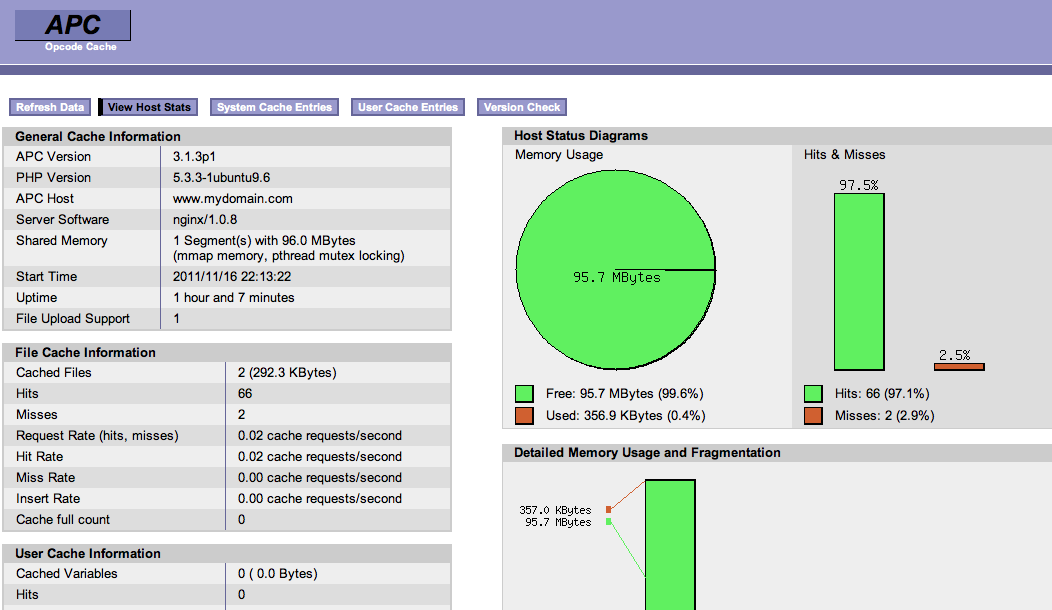Click the orange Used memory legend square
The width and height of the screenshot is (1052, 610).
click(x=524, y=414)
